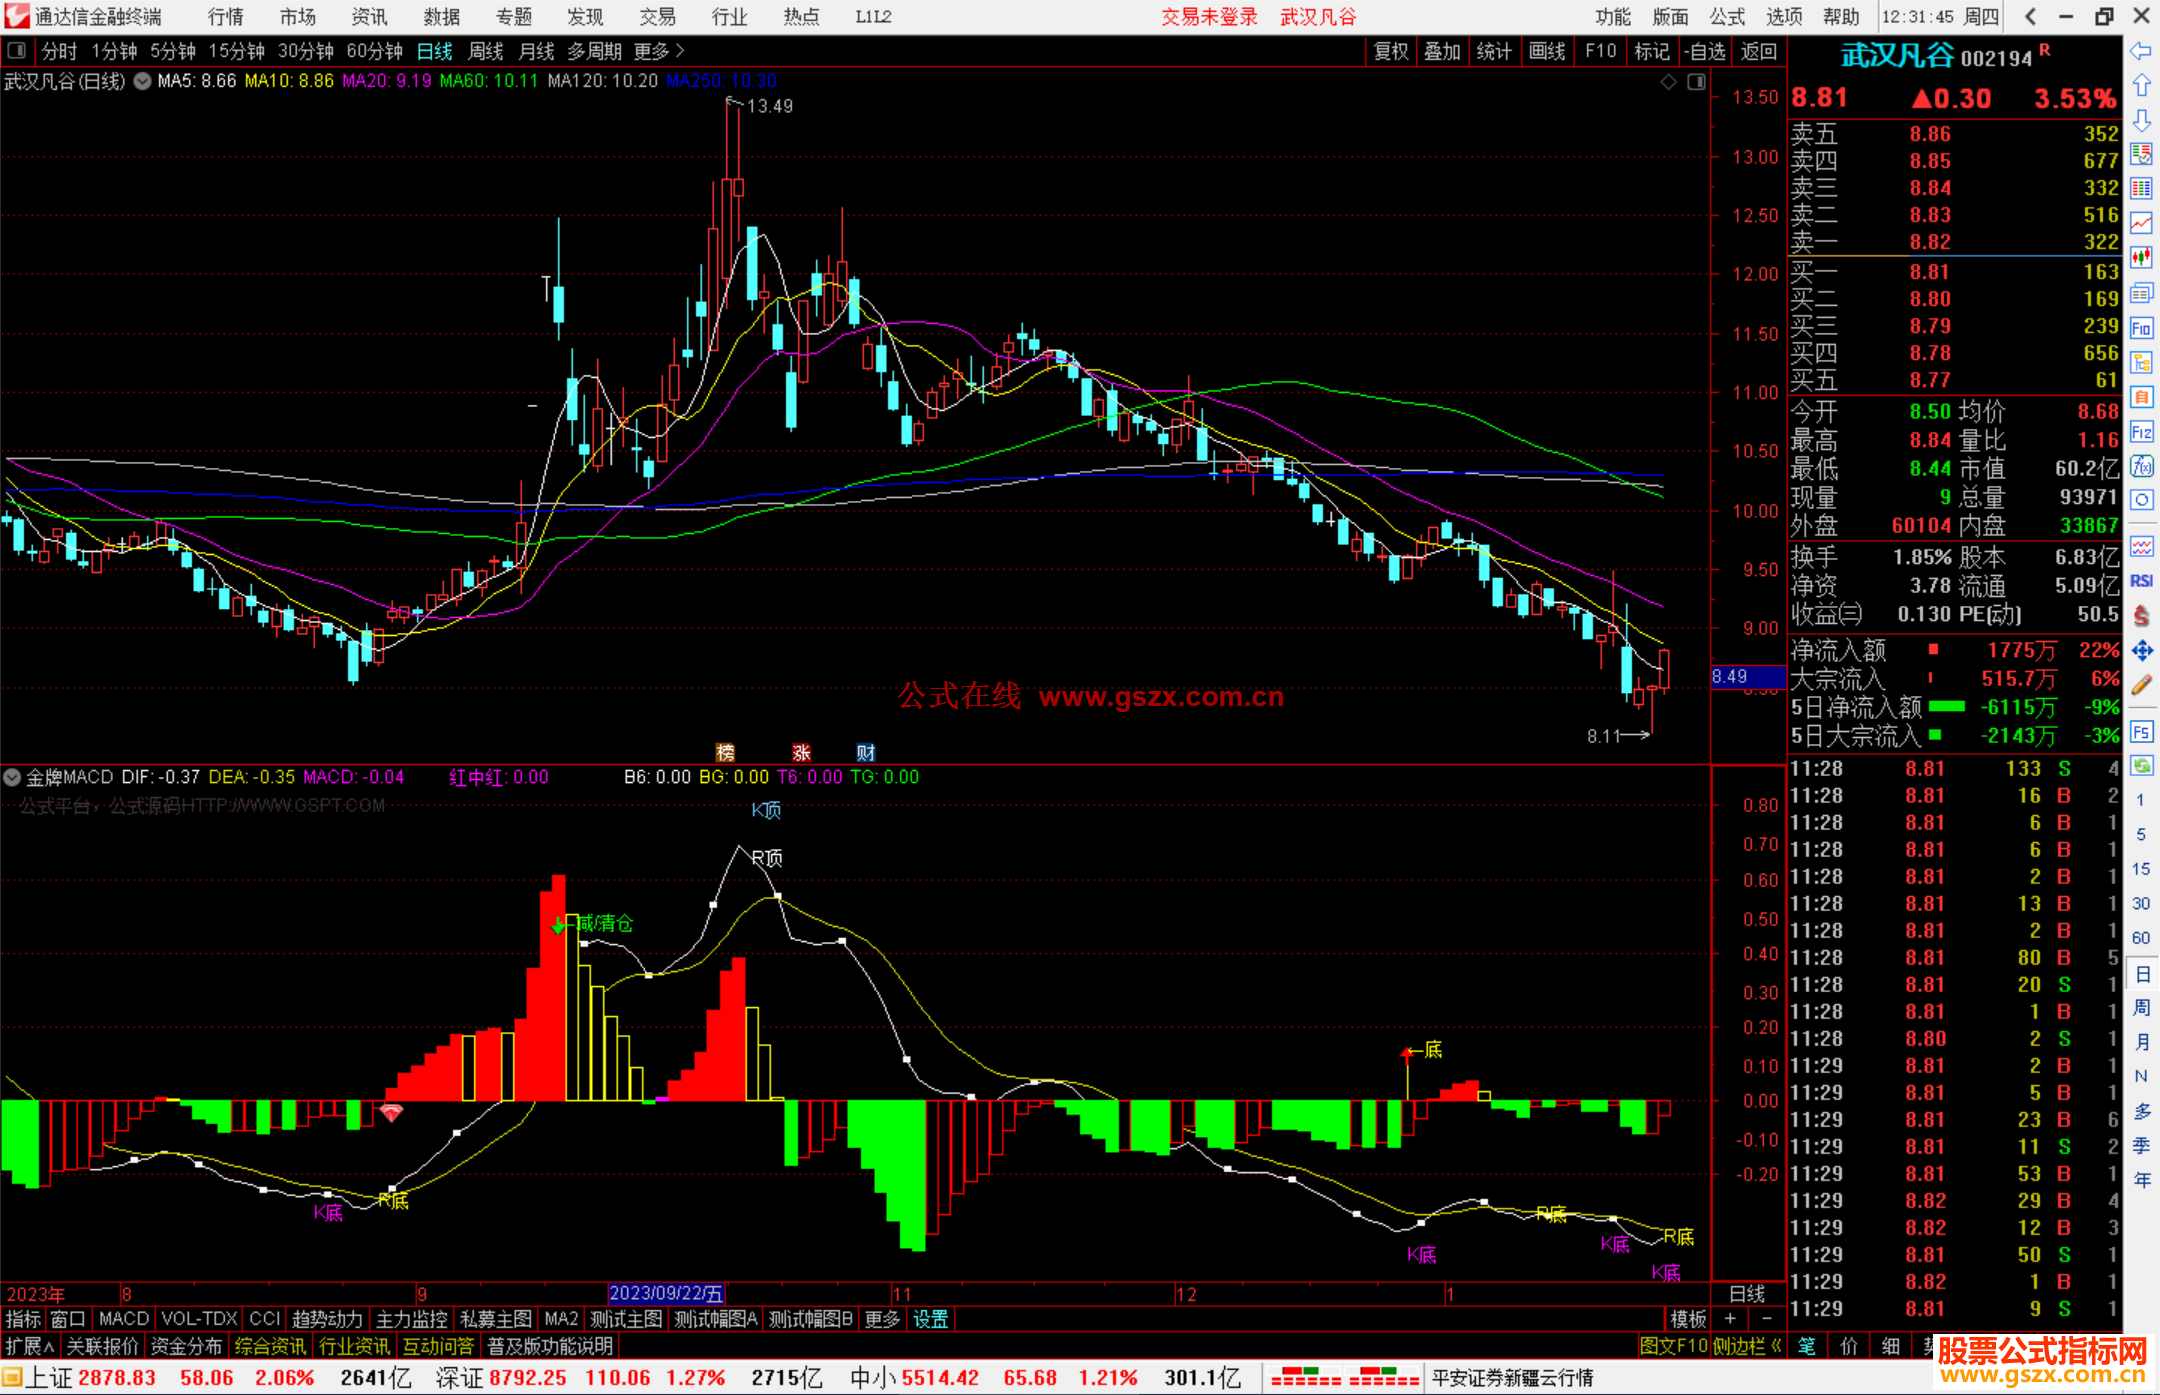The width and height of the screenshot is (2160, 1395).
Task: Open the RSI indicator icon
Action: click(x=2141, y=581)
